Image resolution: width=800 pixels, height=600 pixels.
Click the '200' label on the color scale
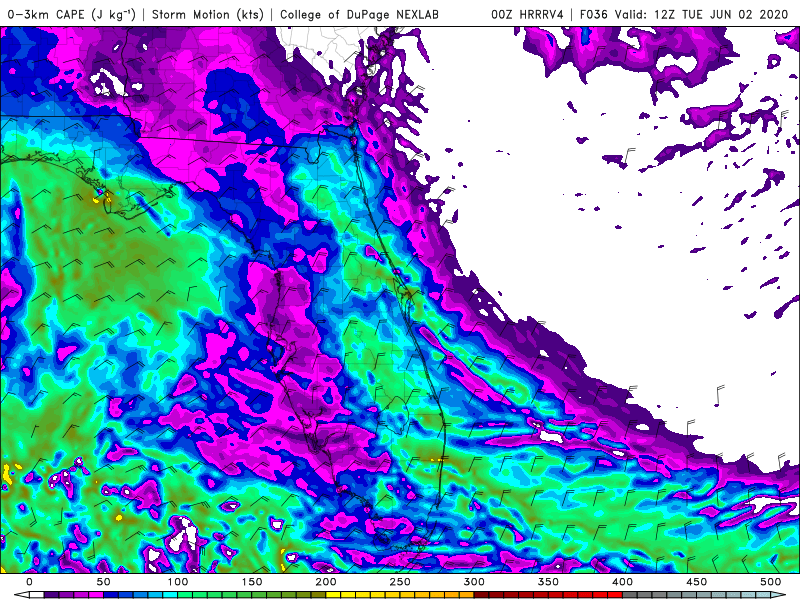[x=326, y=582]
